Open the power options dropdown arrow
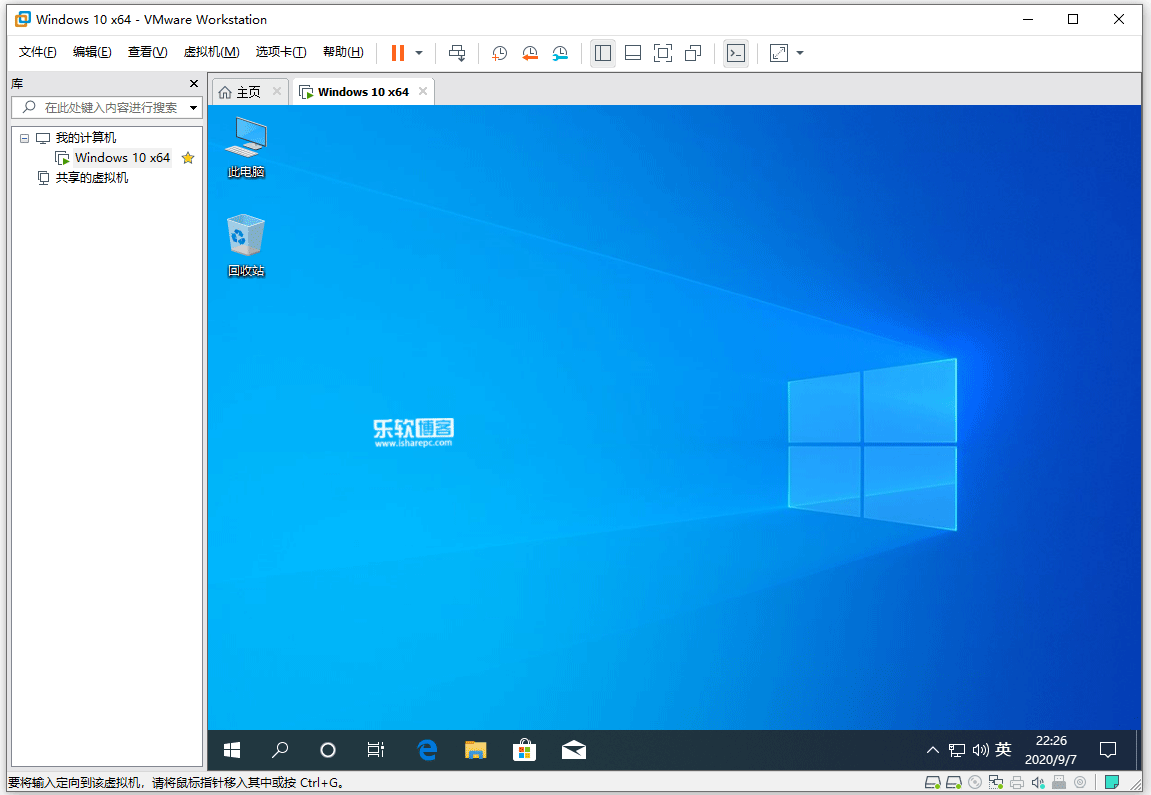Screen dimensions: 1151x795 click(x=419, y=53)
